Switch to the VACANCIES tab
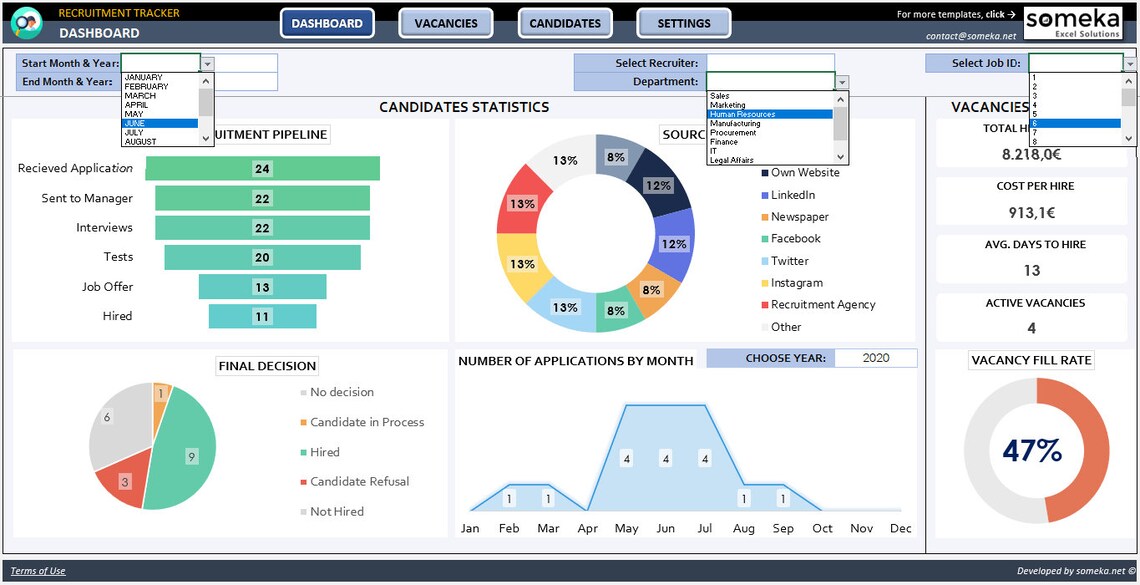This screenshot has width=1140, height=585. [x=446, y=22]
